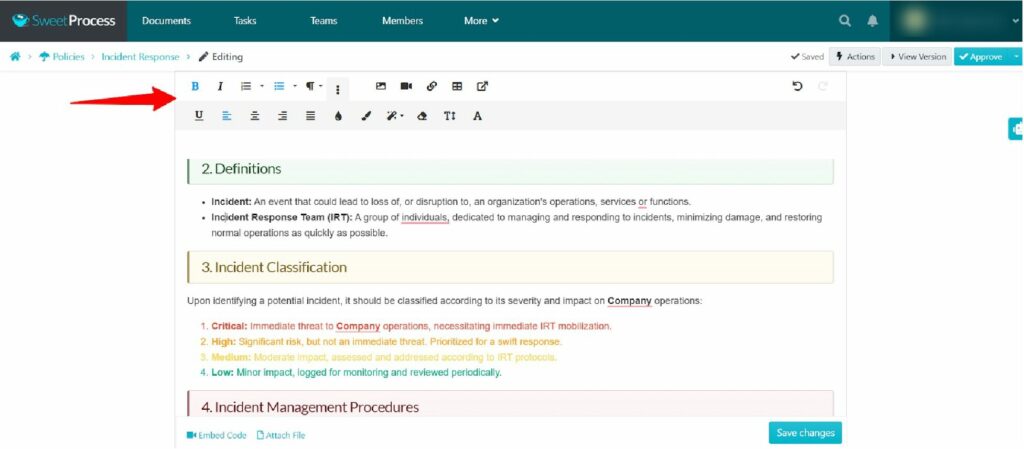Click the Attach File link

281,435
